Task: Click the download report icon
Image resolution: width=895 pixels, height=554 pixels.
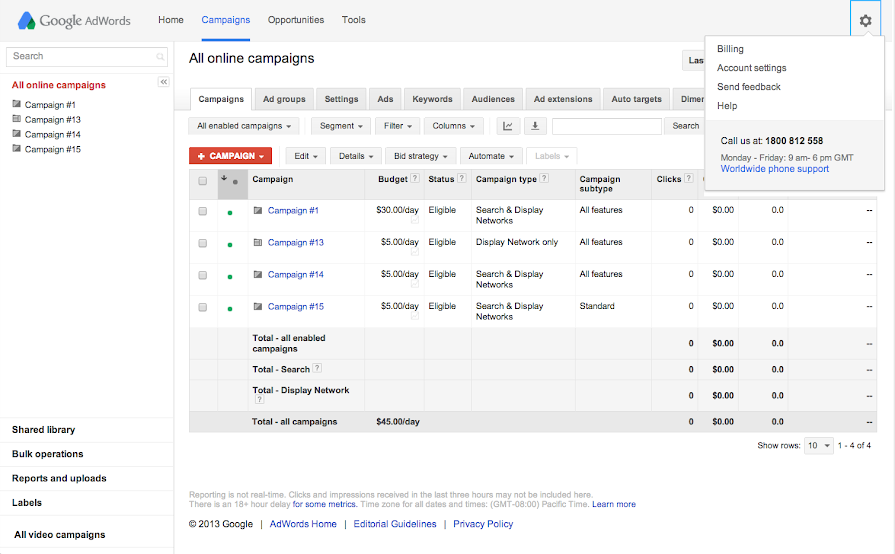Action: [x=535, y=126]
